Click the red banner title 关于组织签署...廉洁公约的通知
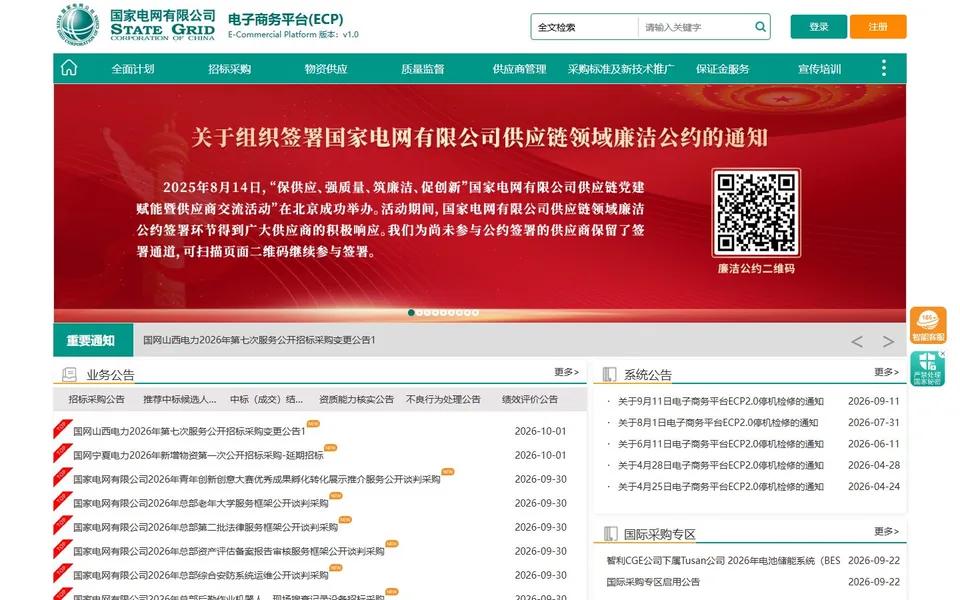This screenshot has height=600, width=960. coord(479,137)
